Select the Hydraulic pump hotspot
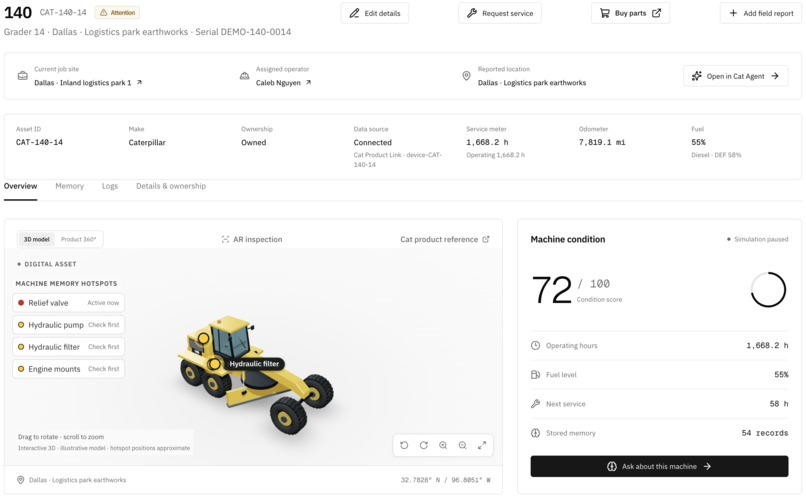 tap(68, 325)
